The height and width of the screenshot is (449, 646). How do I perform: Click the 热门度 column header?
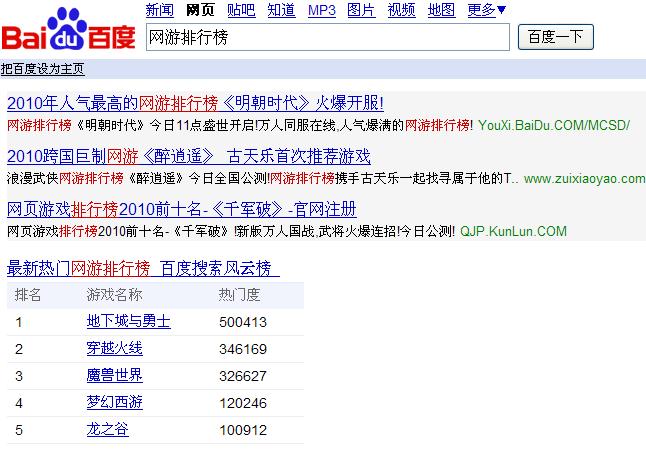[x=239, y=295]
